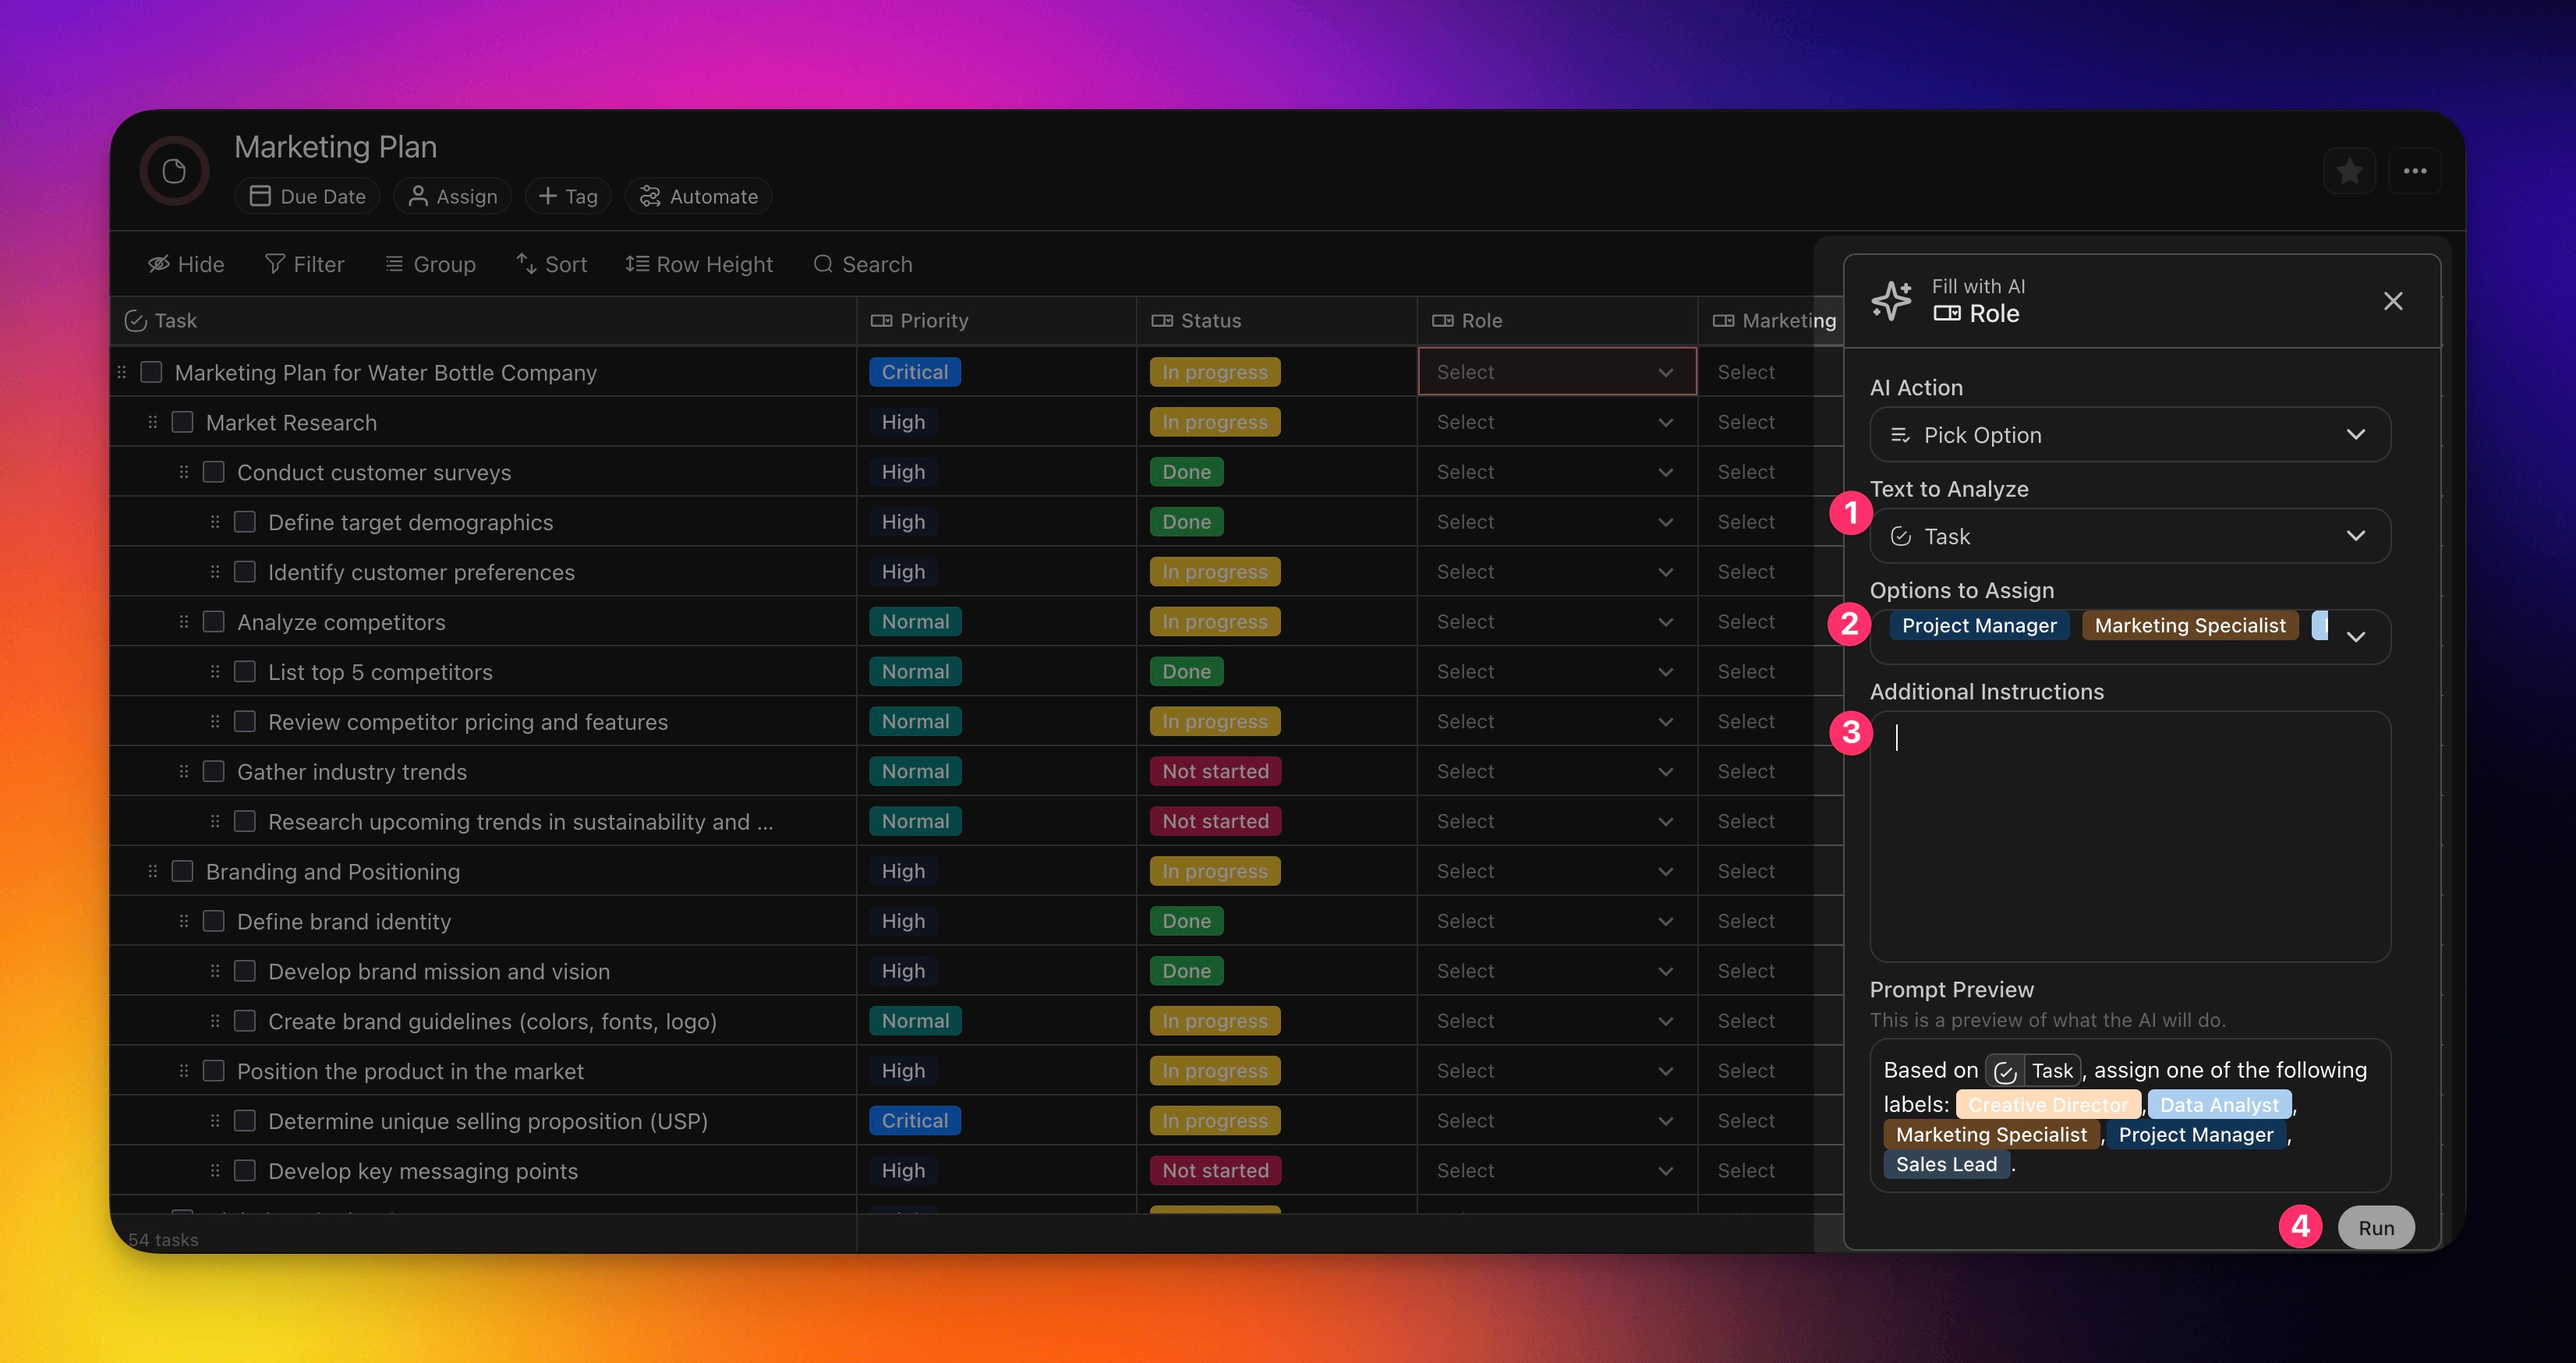This screenshot has height=1363, width=2576.
Task: Click the Additional Instructions text area
Action: click(2129, 836)
